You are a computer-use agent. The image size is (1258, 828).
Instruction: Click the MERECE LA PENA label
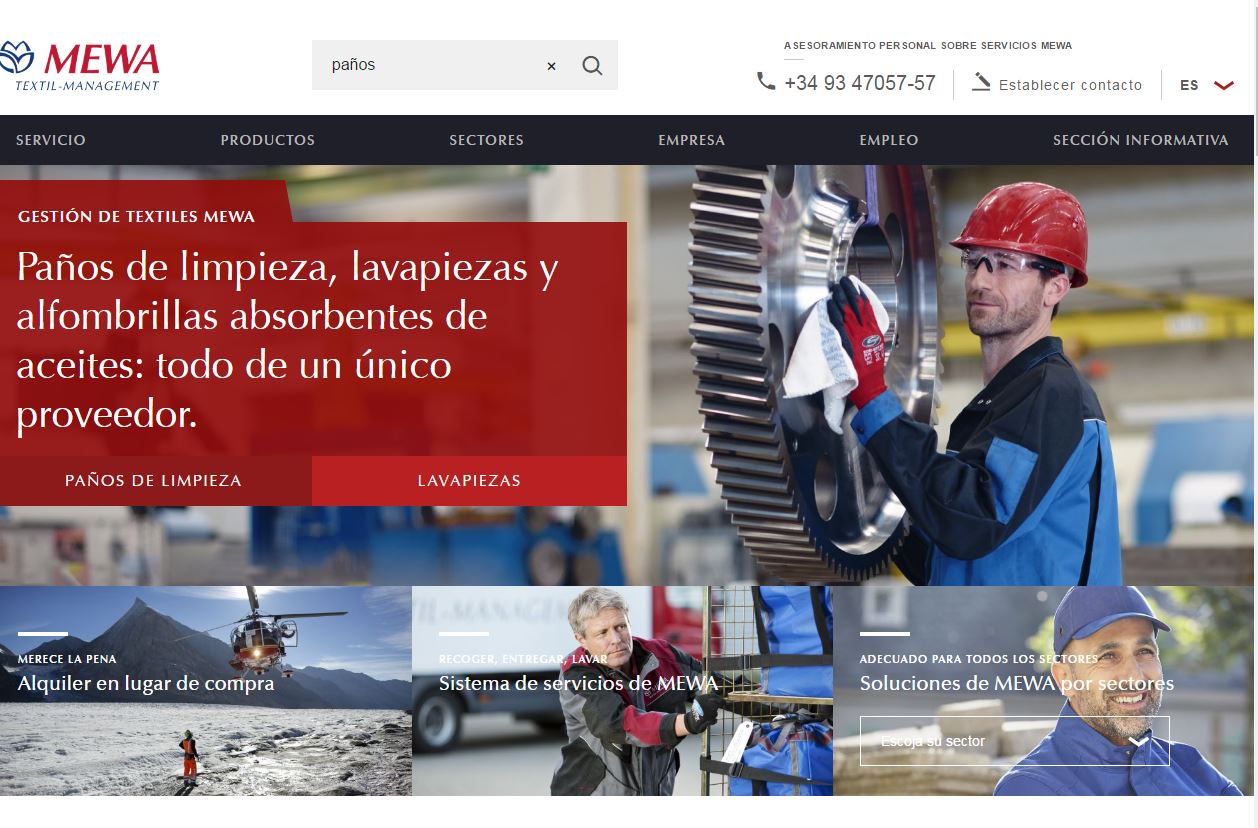click(x=67, y=659)
